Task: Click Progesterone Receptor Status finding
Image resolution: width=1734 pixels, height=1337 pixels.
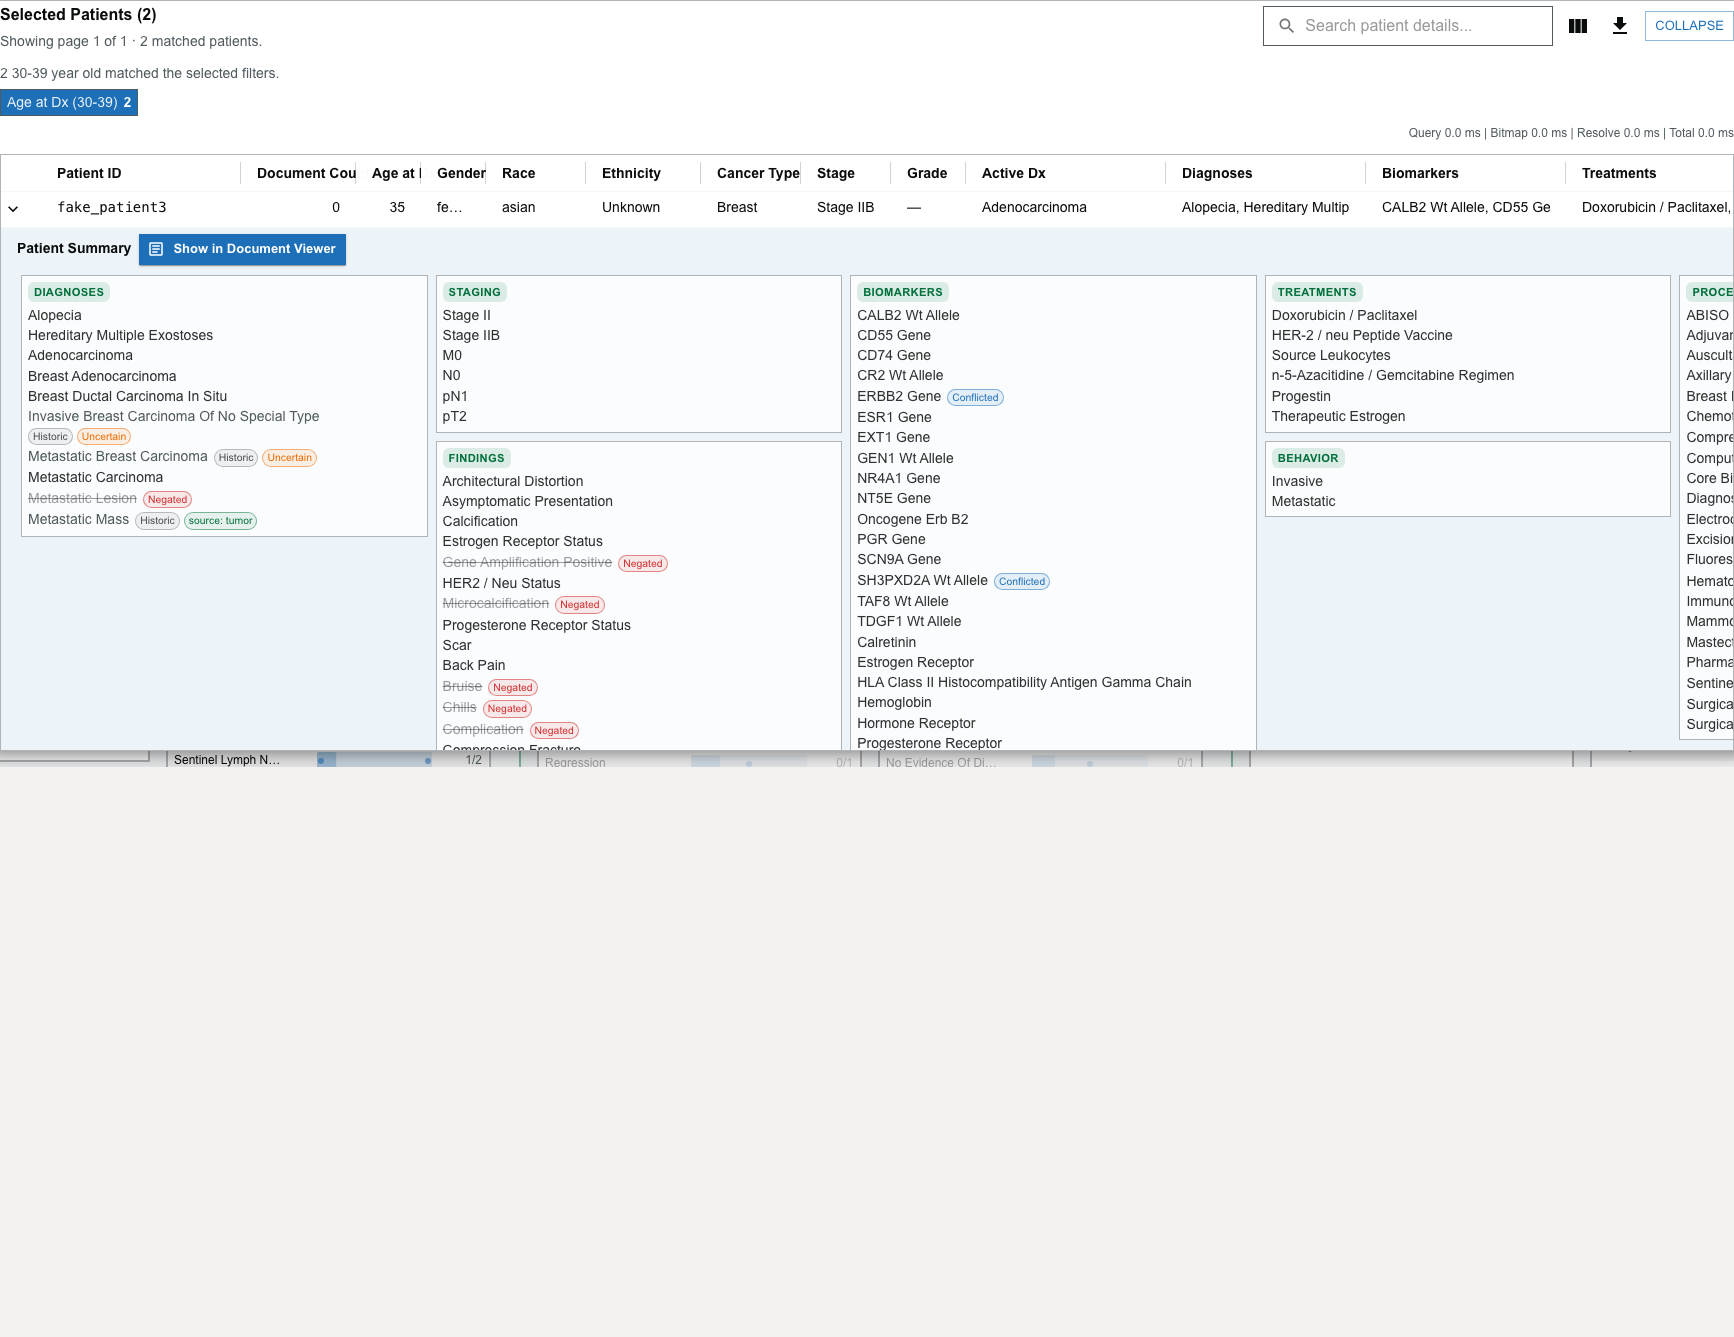Action: (x=537, y=625)
